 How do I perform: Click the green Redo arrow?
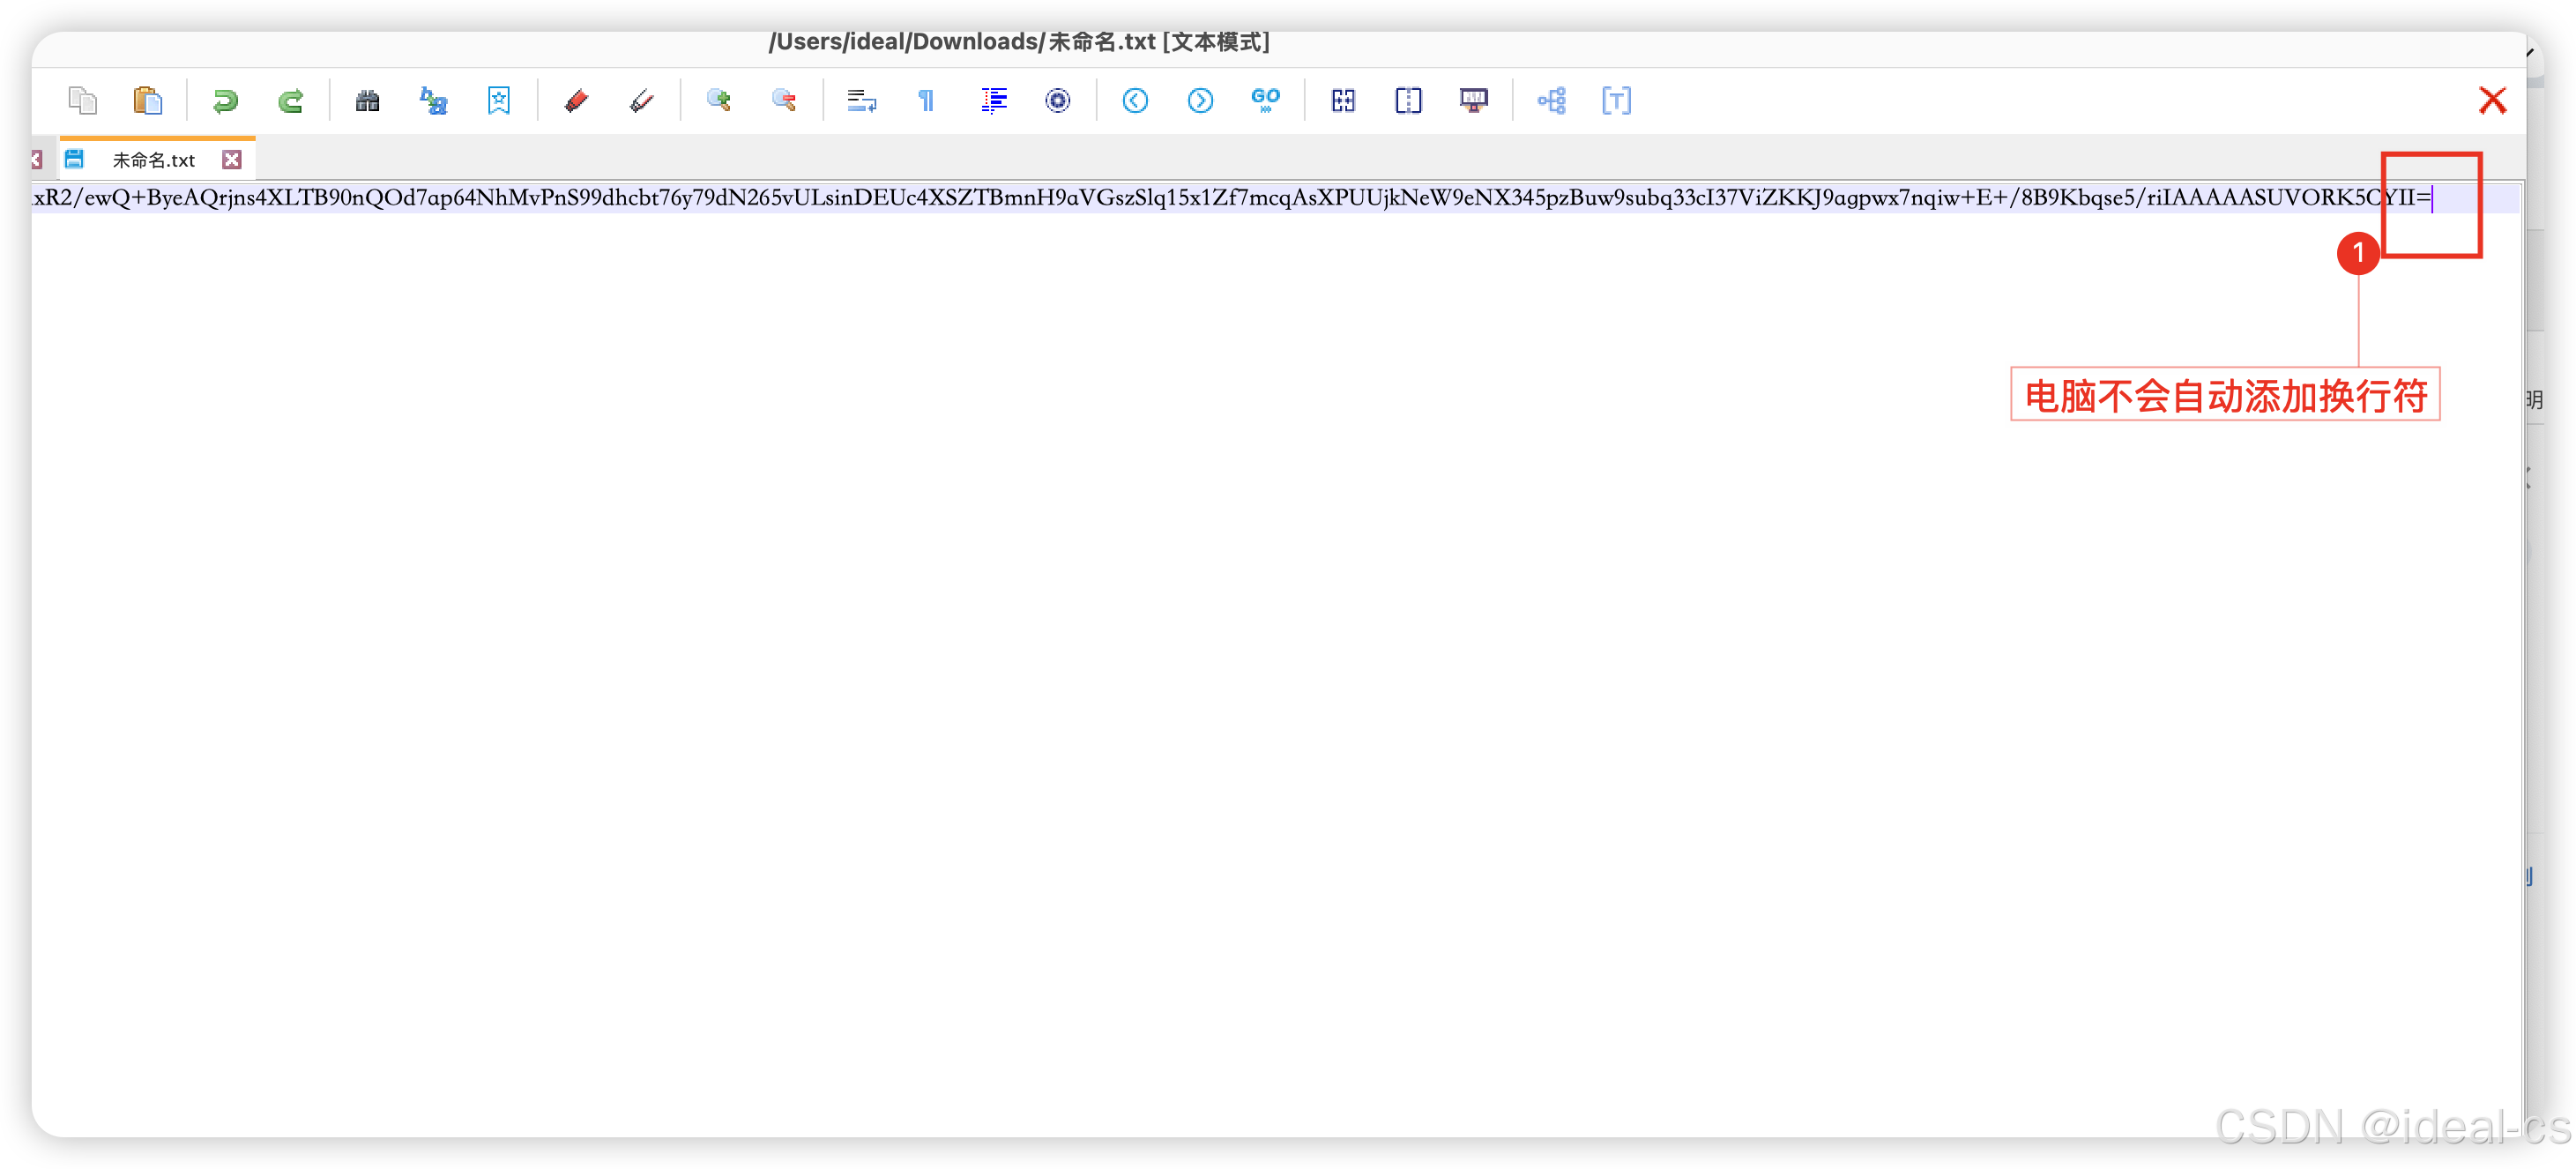(291, 101)
